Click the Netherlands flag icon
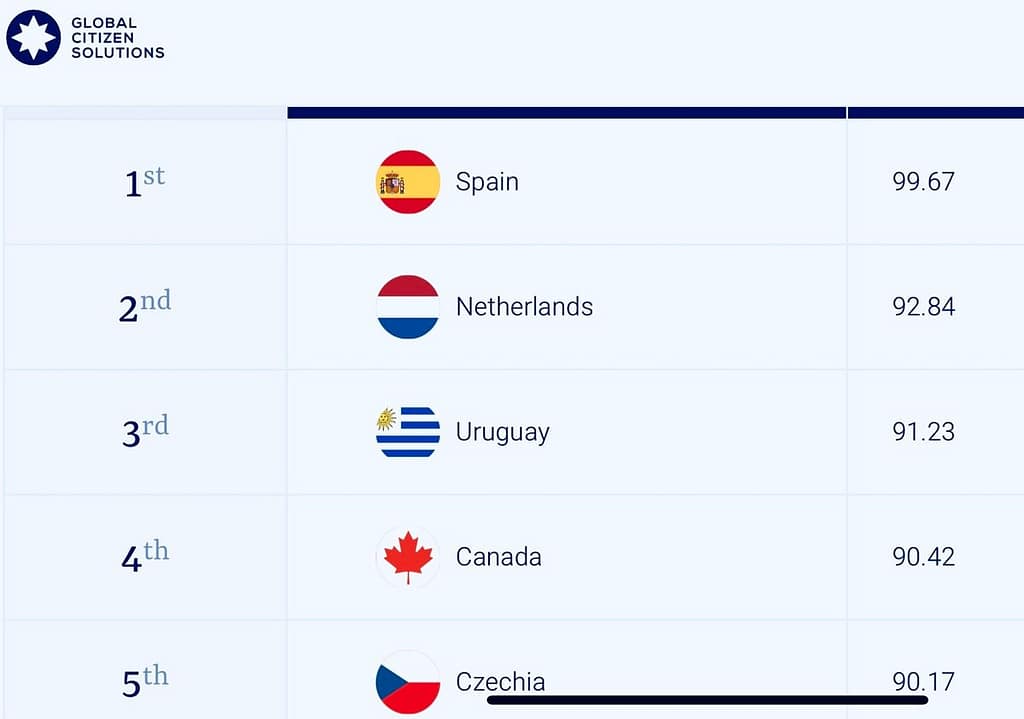Screen dimensions: 1024x719 (408, 307)
